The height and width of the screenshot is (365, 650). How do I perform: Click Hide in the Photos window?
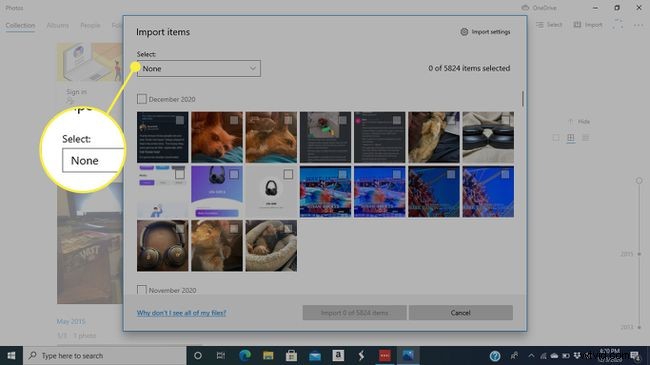[x=580, y=122]
